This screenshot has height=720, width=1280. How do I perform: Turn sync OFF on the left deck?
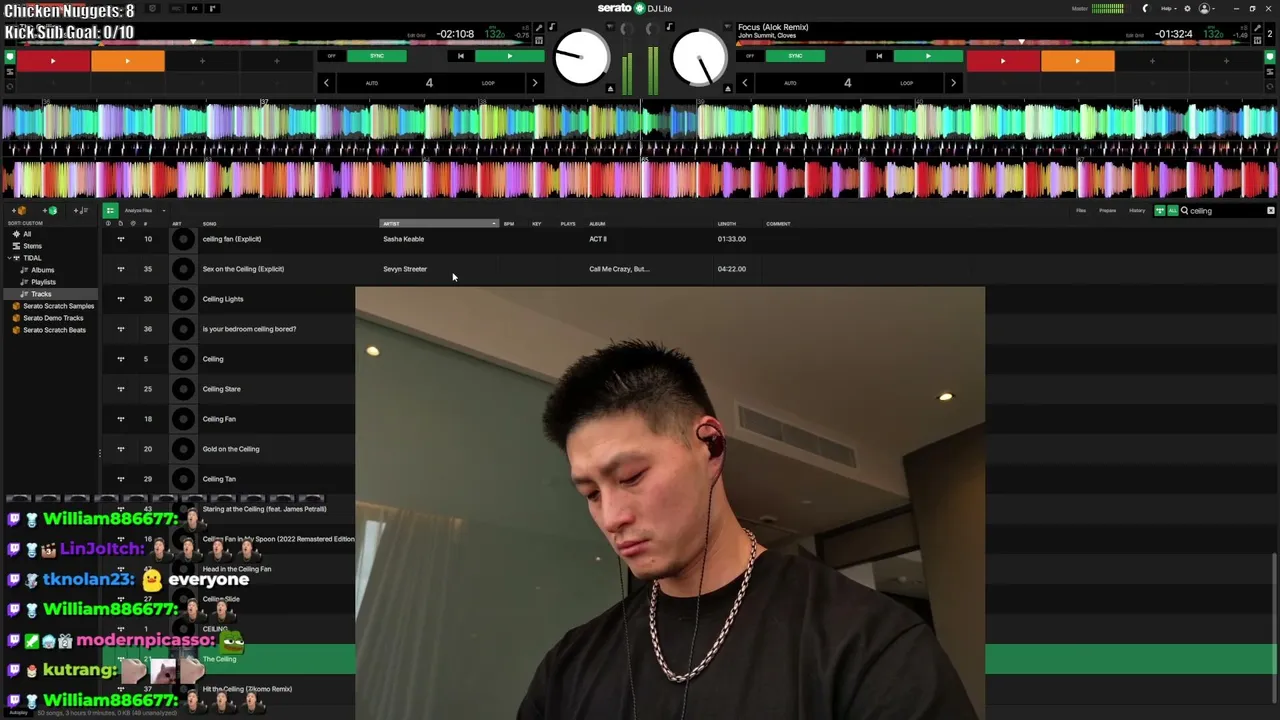point(331,56)
